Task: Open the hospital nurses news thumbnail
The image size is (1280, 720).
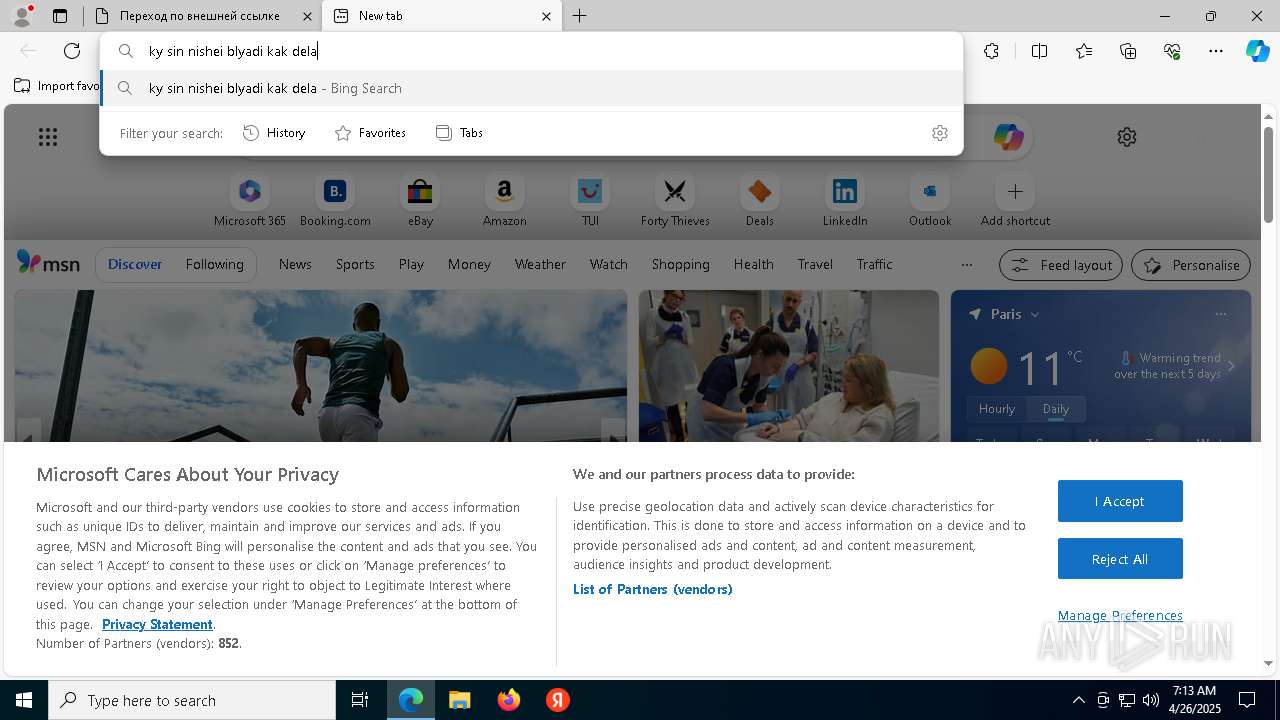Action: (789, 366)
